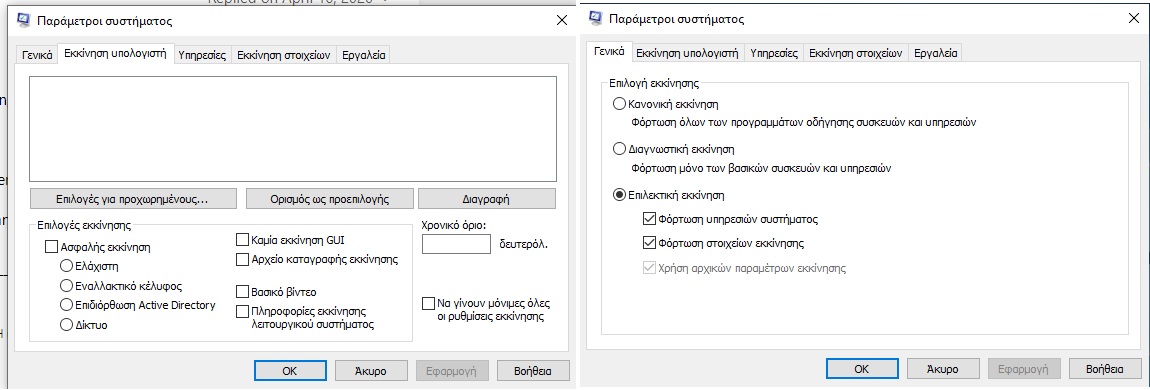Tick the Βασικό βίντεο checkbox

click(243, 291)
